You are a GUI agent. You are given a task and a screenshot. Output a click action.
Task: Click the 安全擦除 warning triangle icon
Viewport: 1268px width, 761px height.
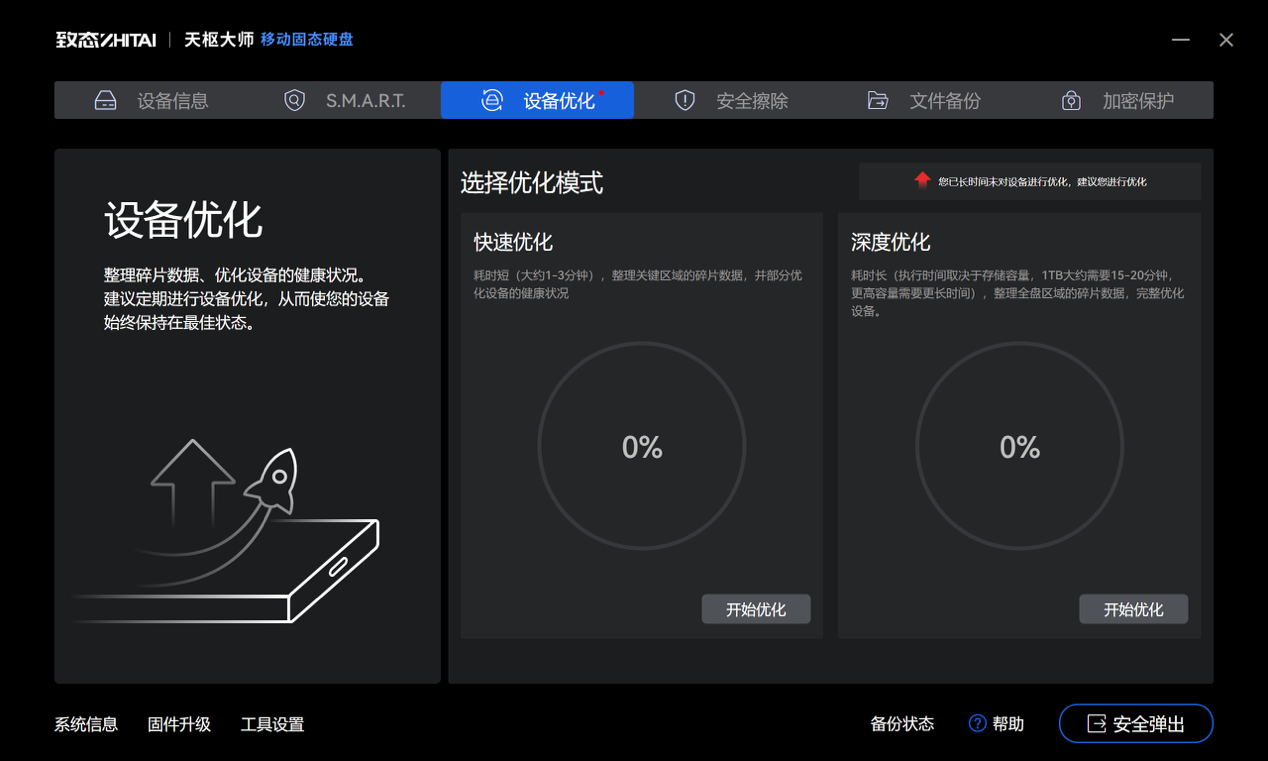click(684, 100)
